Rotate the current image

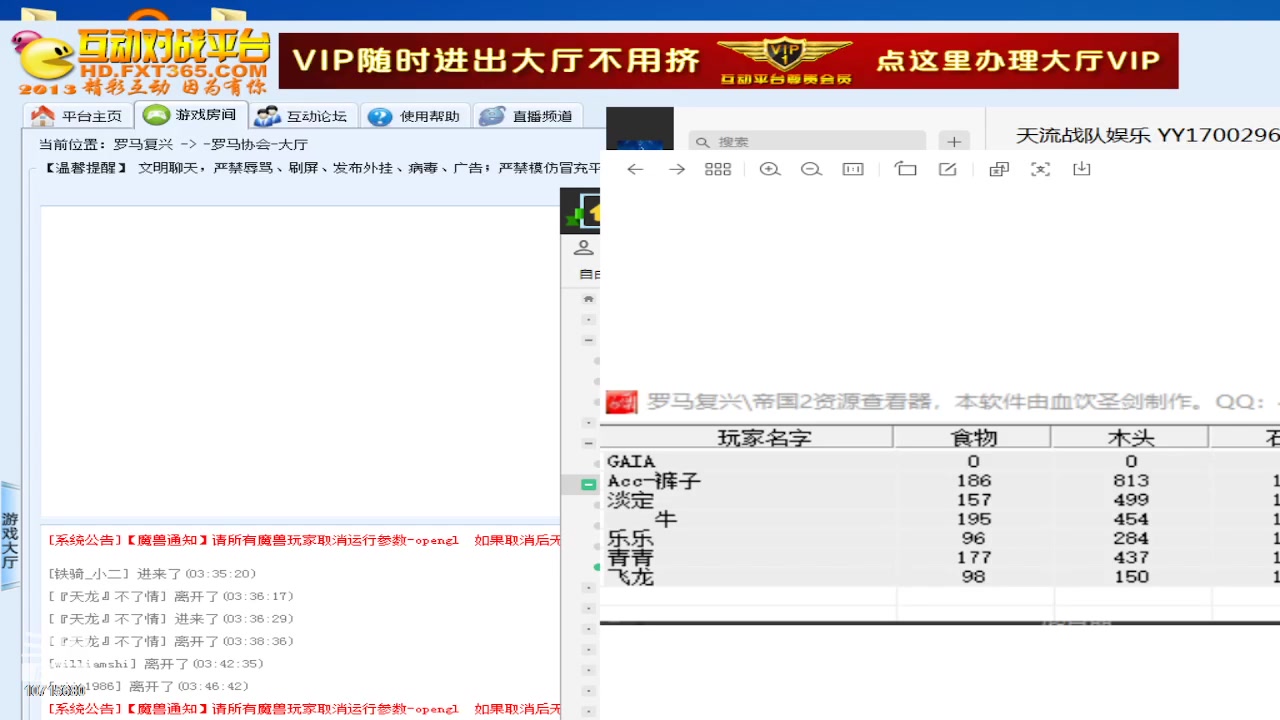pos(906,169)
